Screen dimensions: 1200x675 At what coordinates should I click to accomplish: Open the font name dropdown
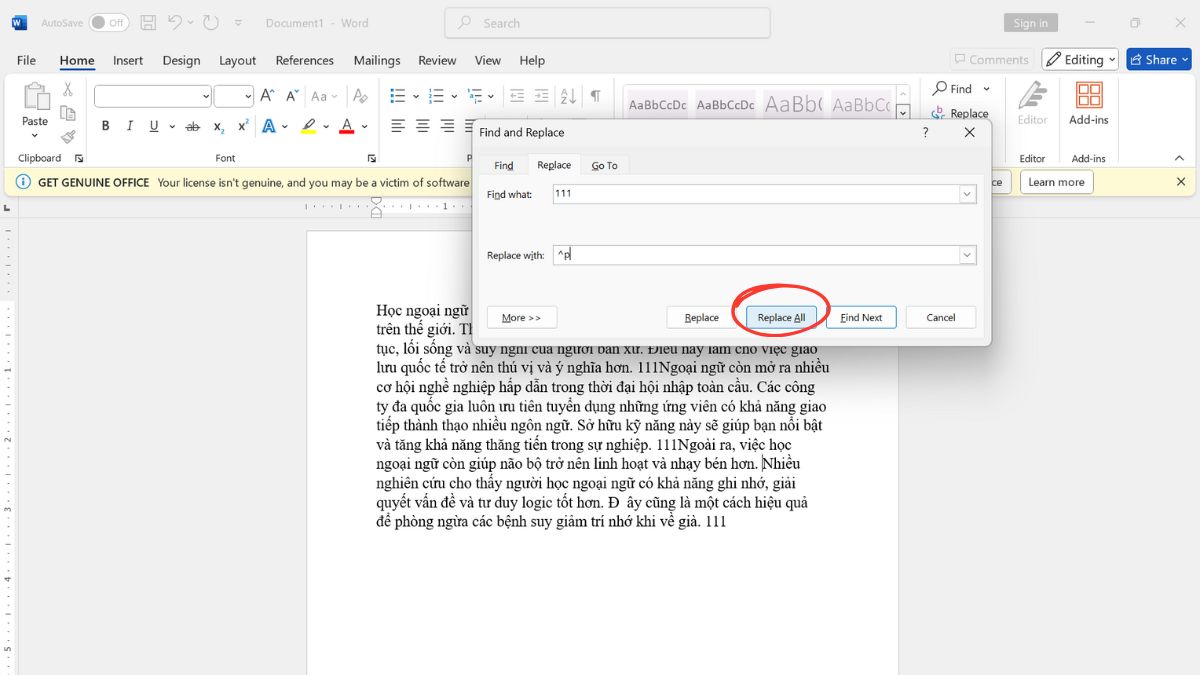pyautogui.click(x=206, y=96)
